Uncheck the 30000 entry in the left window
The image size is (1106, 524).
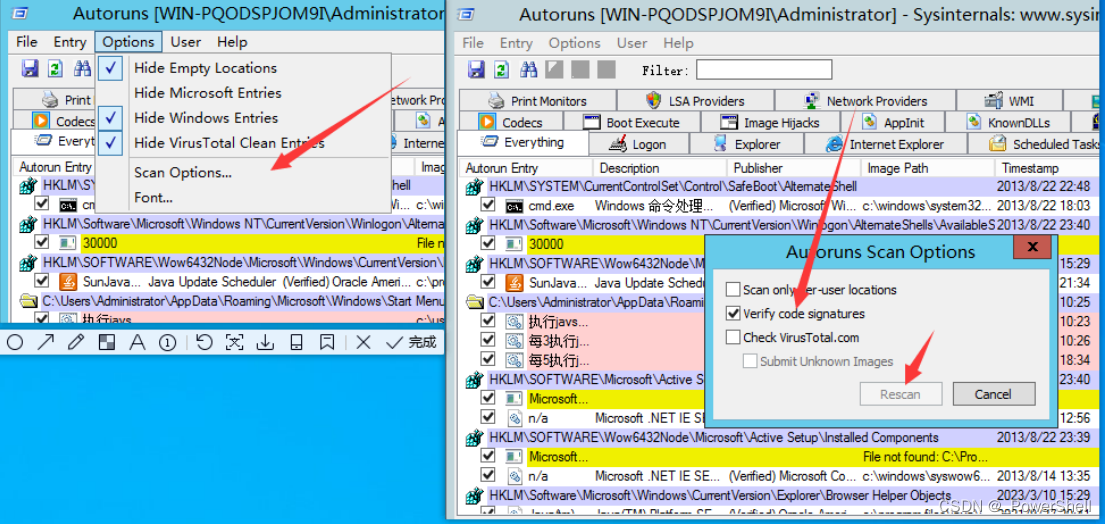42,242
